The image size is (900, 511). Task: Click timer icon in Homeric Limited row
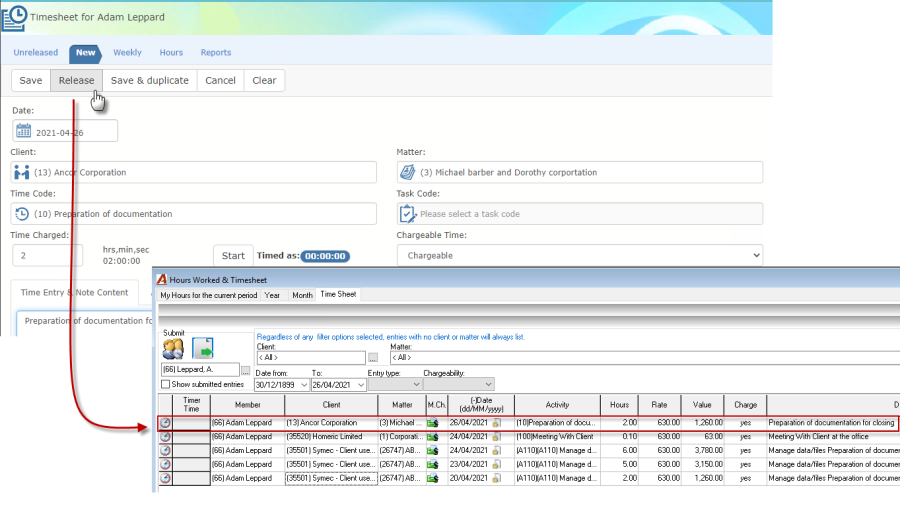(x=165, y=436)
